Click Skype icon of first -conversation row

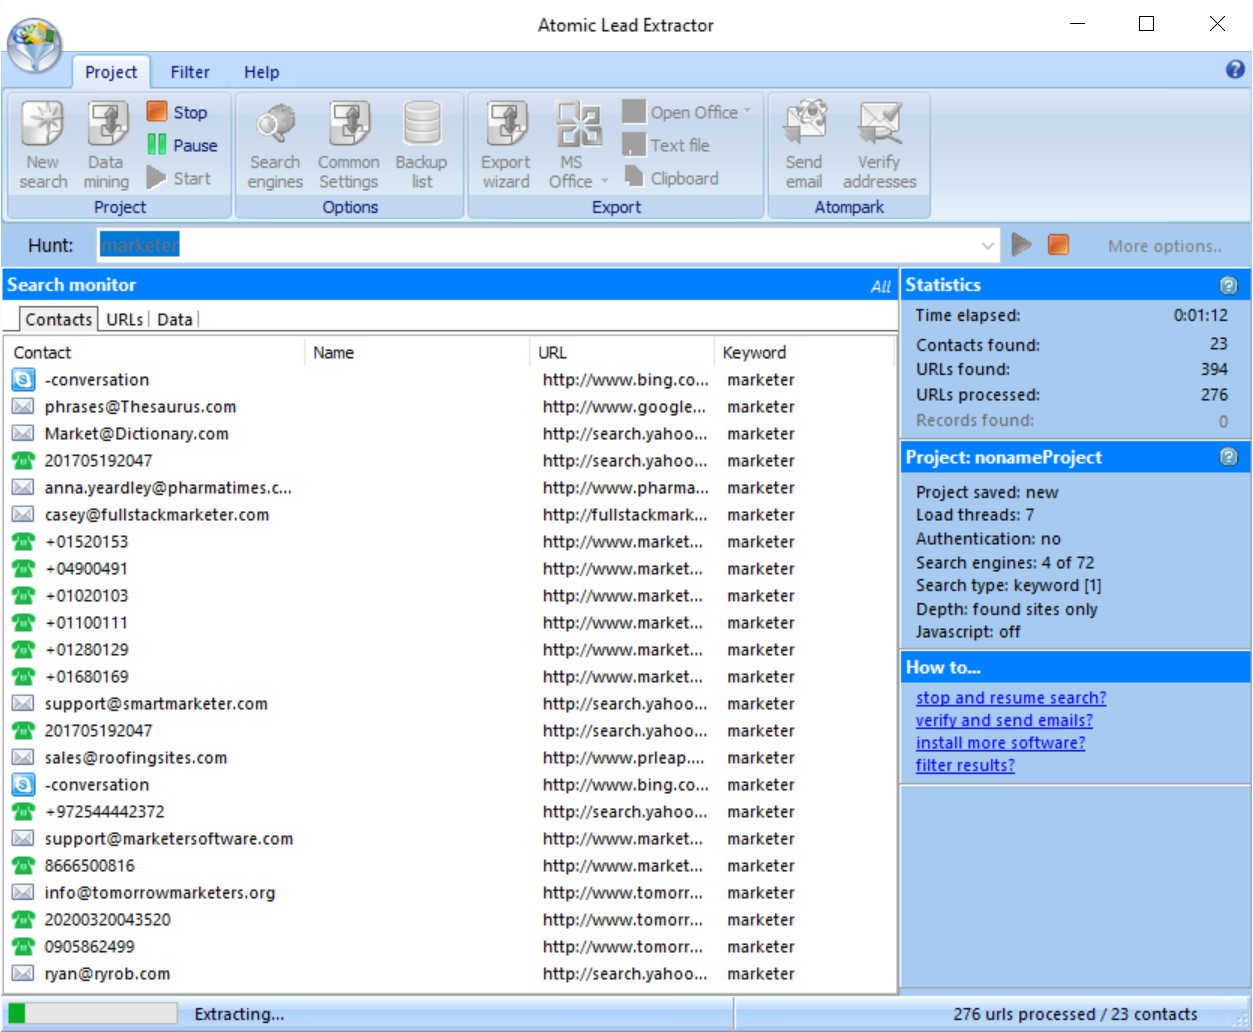[23, 380]
